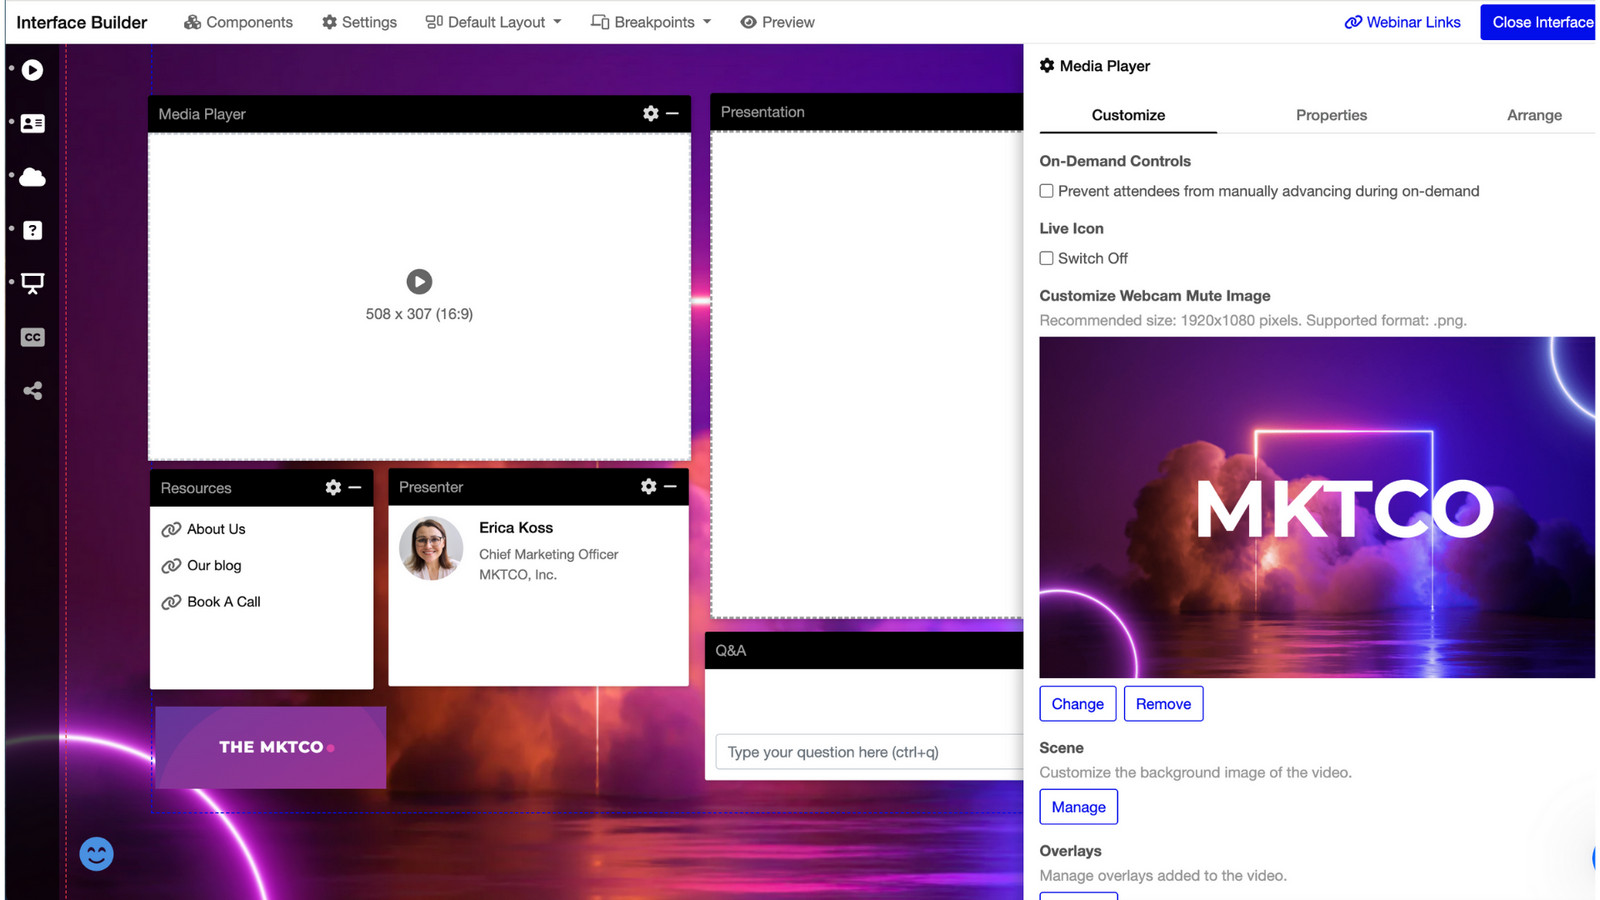Open Resources widget gear settings
This screenshot has height=900, width=1600.
pos(333,487)
